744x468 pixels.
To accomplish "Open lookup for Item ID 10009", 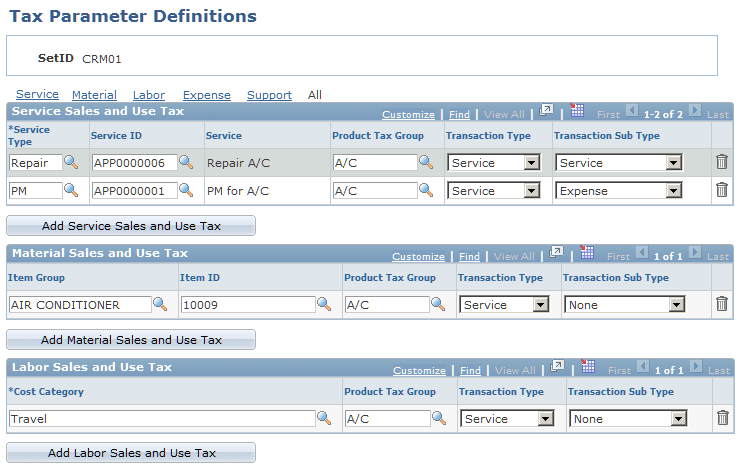I will [324, 304].
